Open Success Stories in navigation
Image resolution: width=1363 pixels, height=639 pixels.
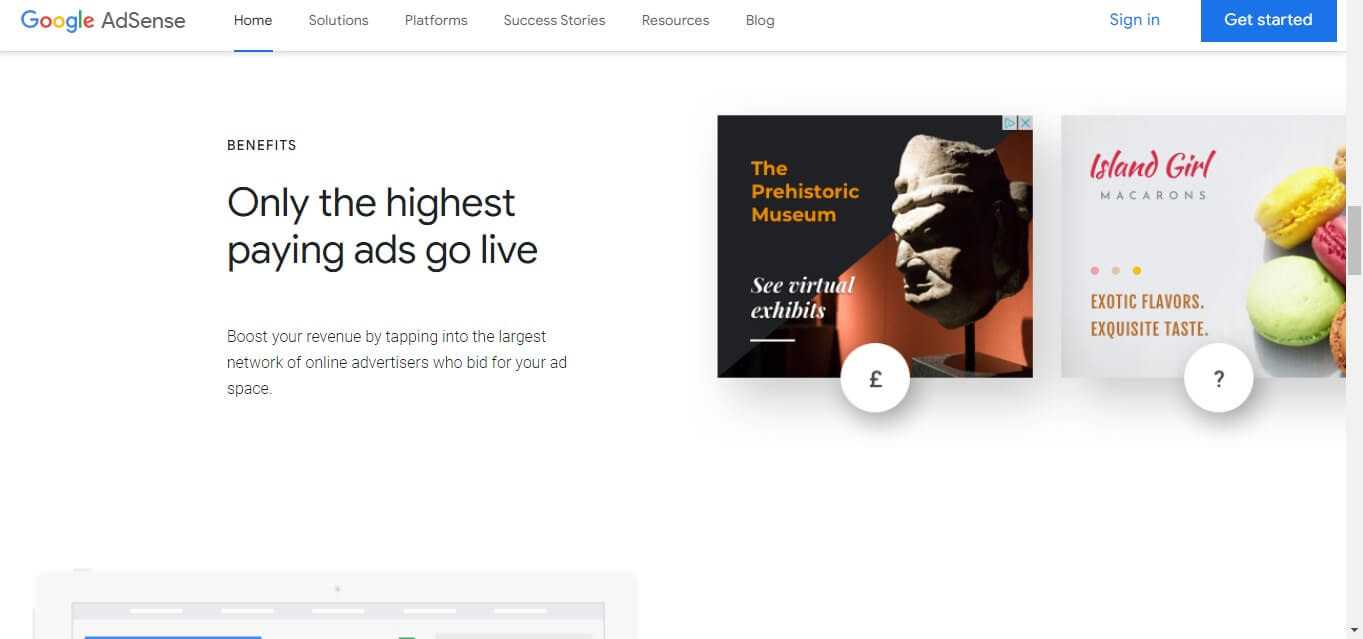pyautogui.click(x=554, y=20)
